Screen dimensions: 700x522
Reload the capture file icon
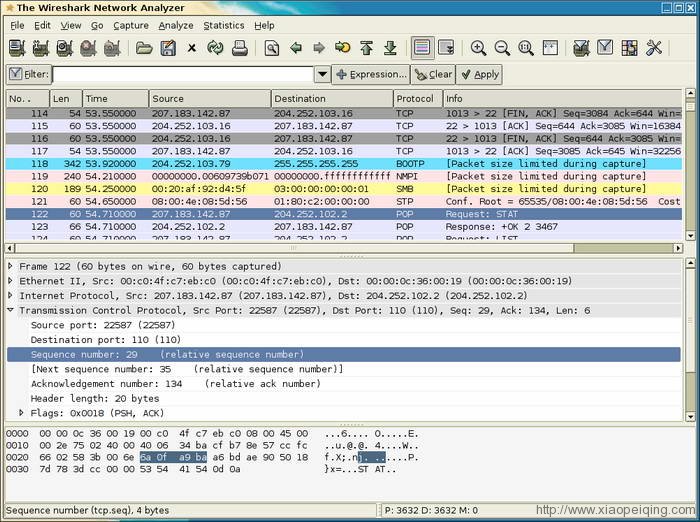215,48
